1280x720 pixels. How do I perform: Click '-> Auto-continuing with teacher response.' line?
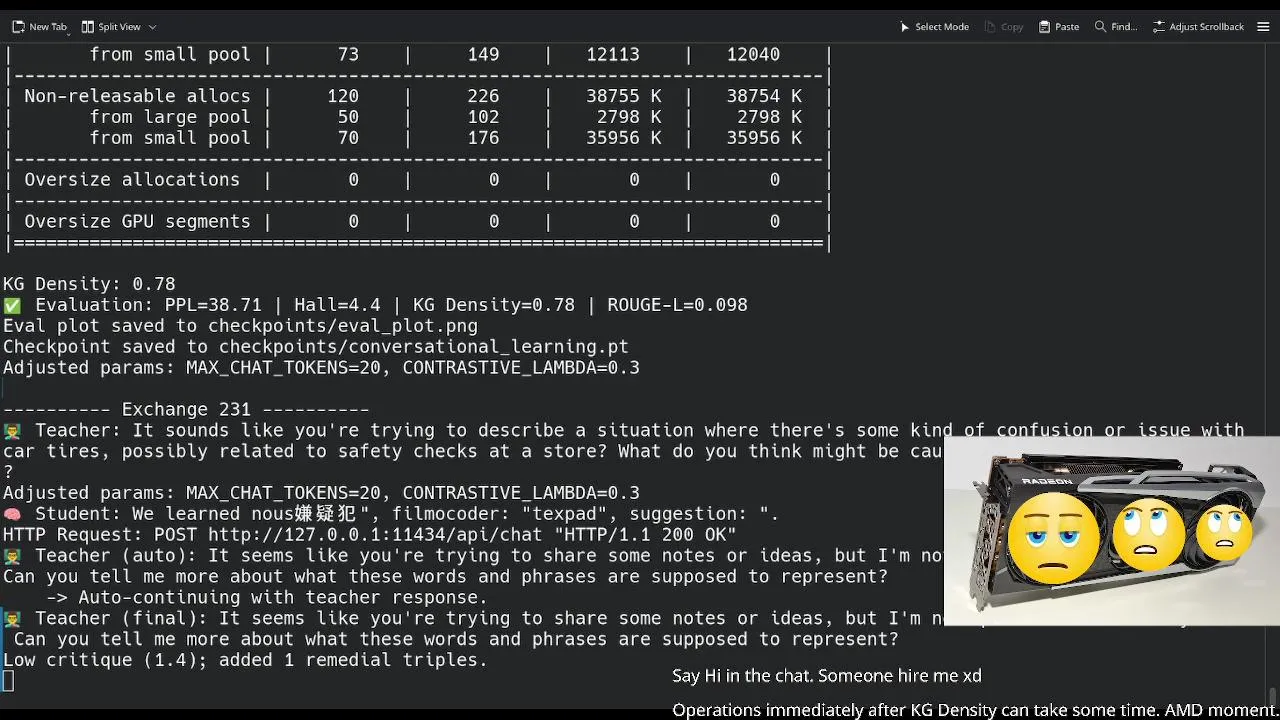[267, 598]
